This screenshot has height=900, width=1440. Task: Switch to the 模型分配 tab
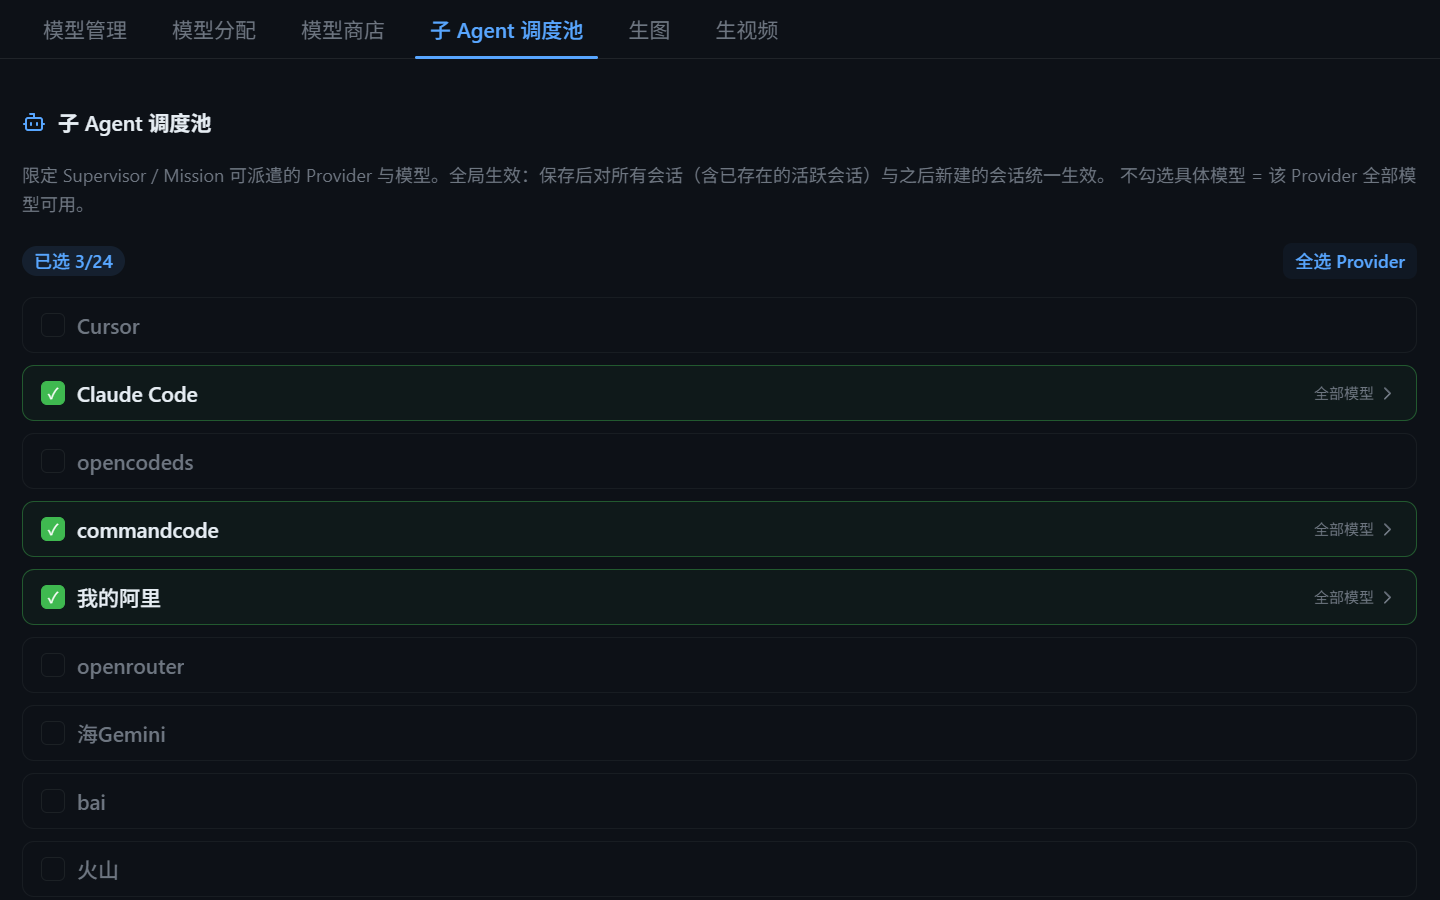pos(214,30)
